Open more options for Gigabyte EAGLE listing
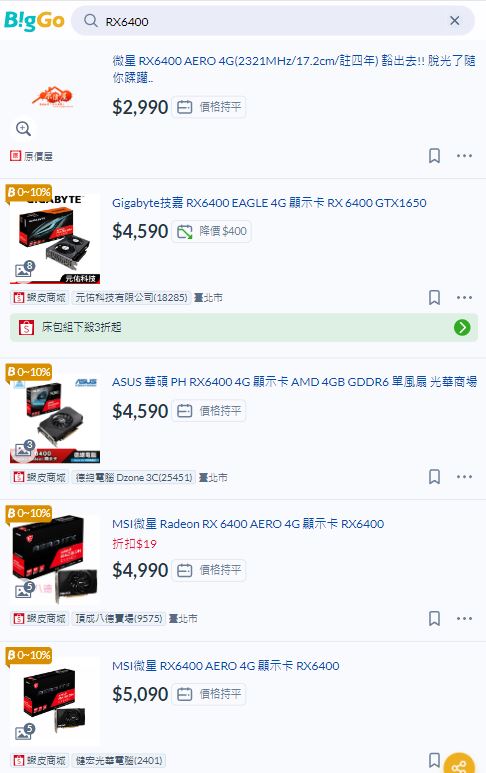This screenshot has height=773, width=486. coord(464,297)
